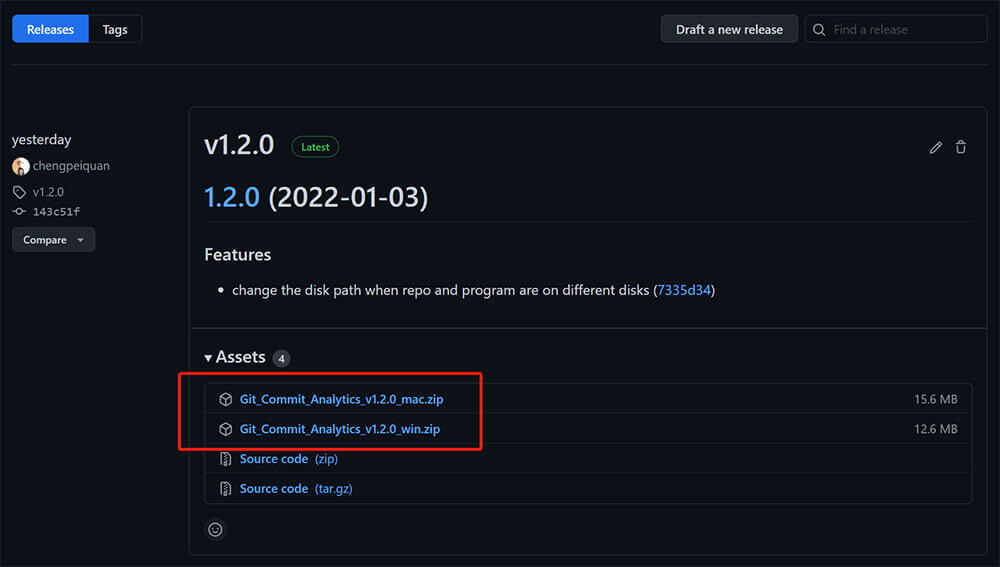Edit release with the pencil icon

[x=936, y=147]
